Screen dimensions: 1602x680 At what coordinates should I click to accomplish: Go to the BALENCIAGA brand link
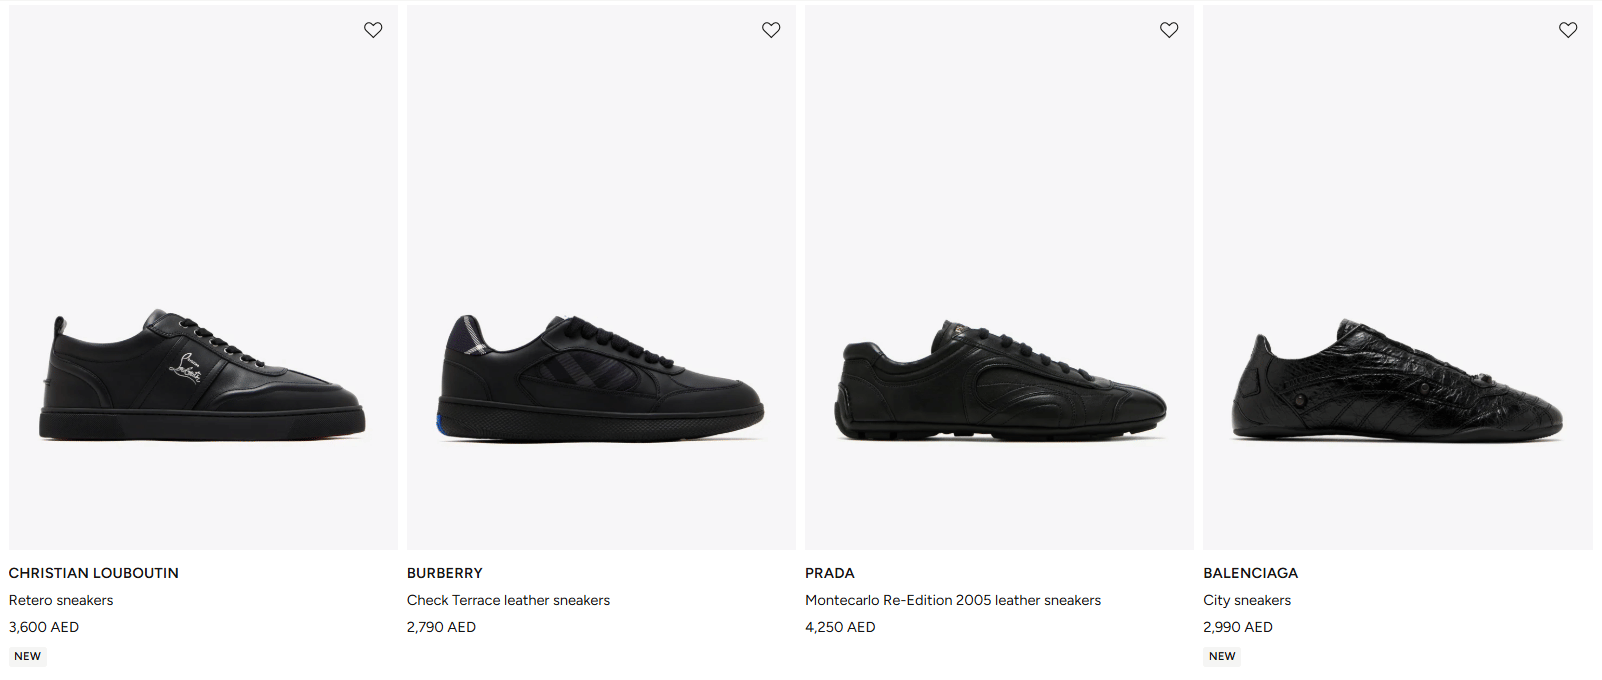click(x=1251, y=573)
